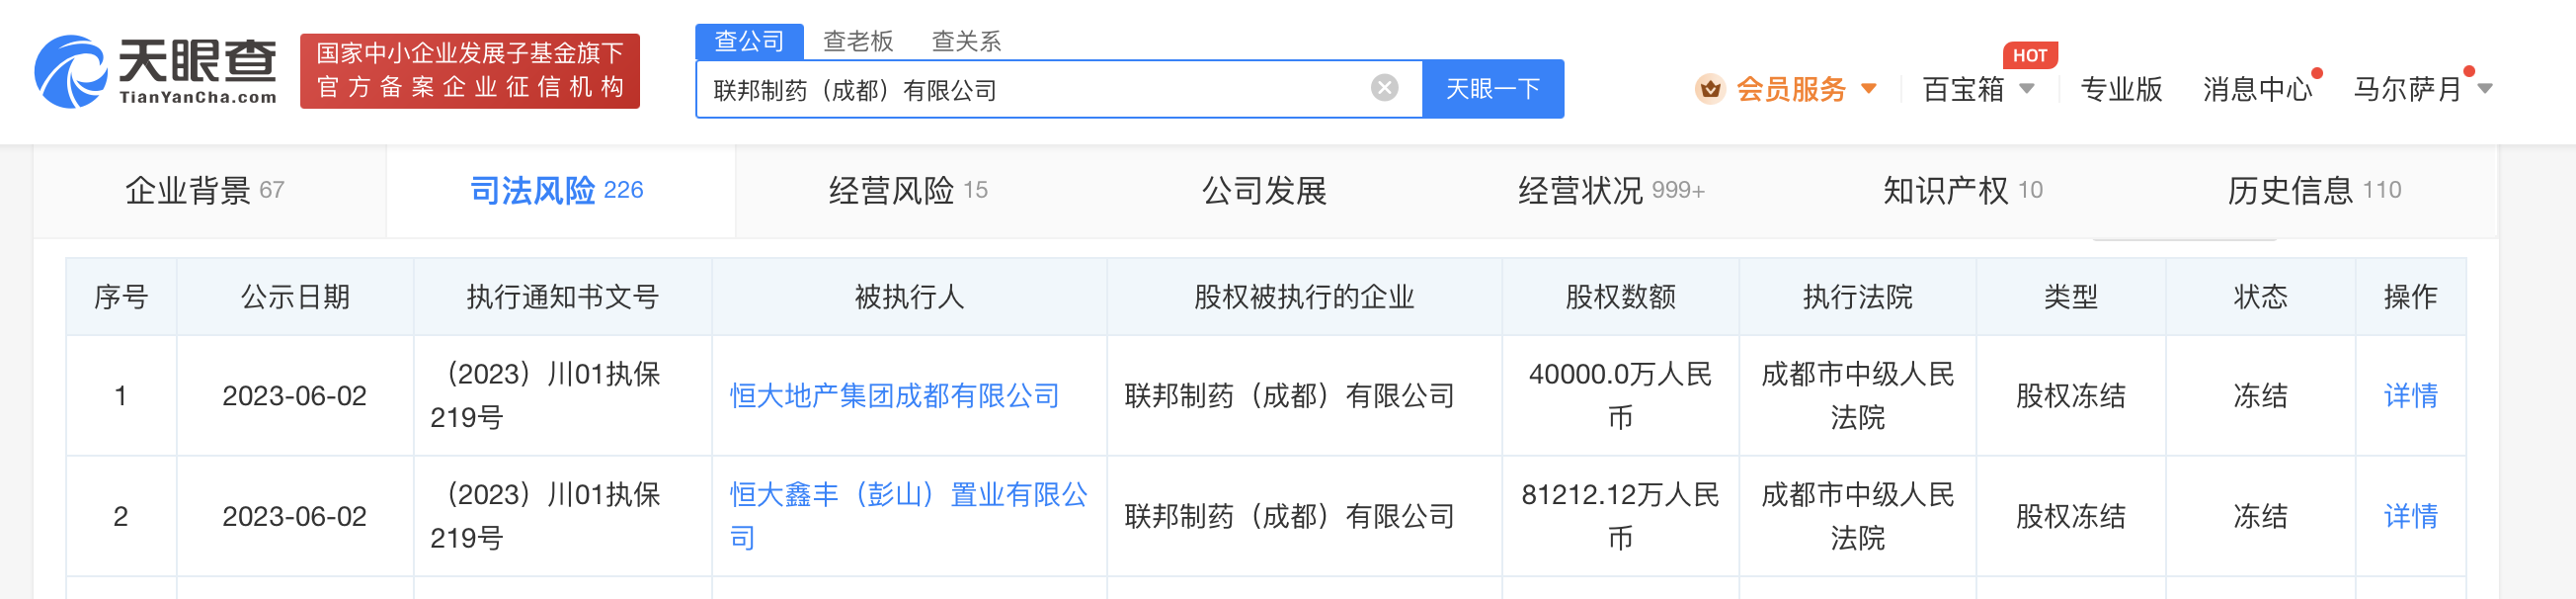Image resolution: width=2576 pixels, height=599 pixels.
Task: Open 恒大地产集团成都有限公司 company link
Action: point(894,396)
